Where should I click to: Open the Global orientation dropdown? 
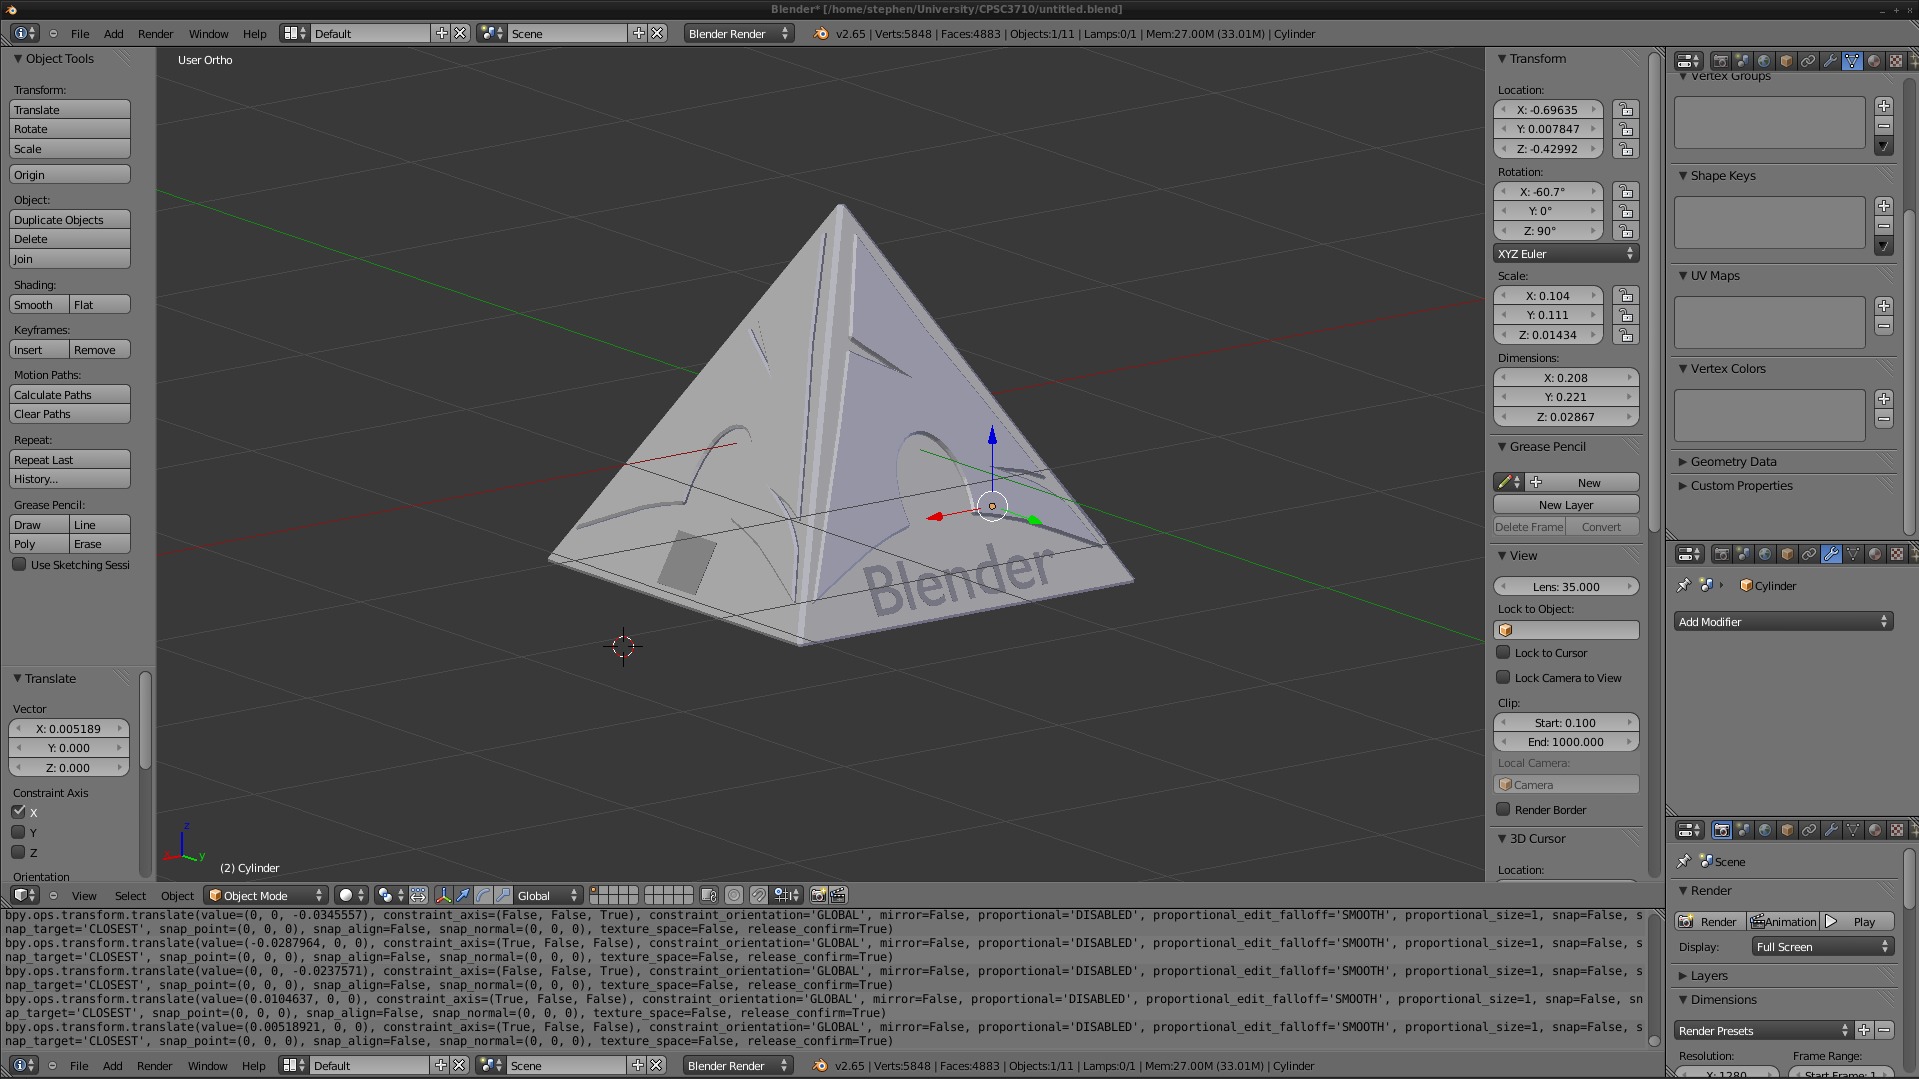pyautogui.click(x=548, y=895)
